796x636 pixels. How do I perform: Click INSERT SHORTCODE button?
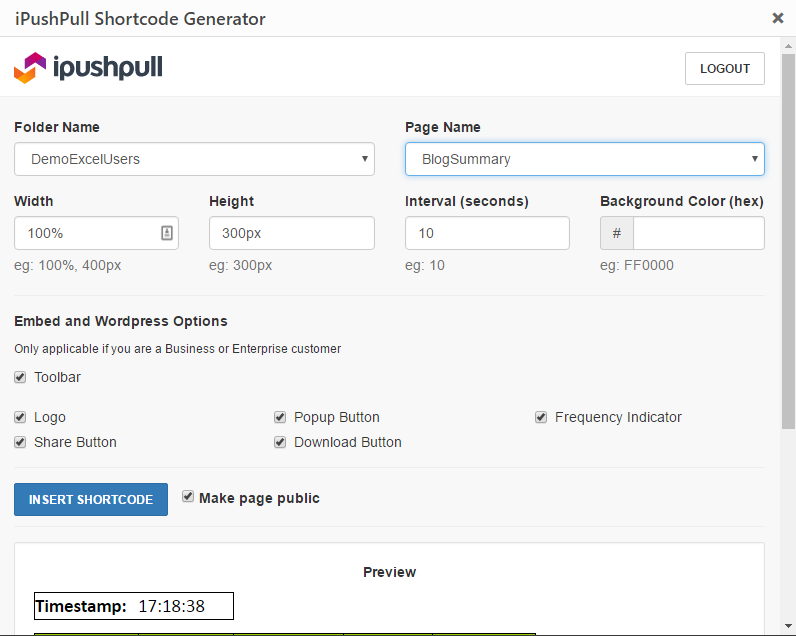[91, 500]
